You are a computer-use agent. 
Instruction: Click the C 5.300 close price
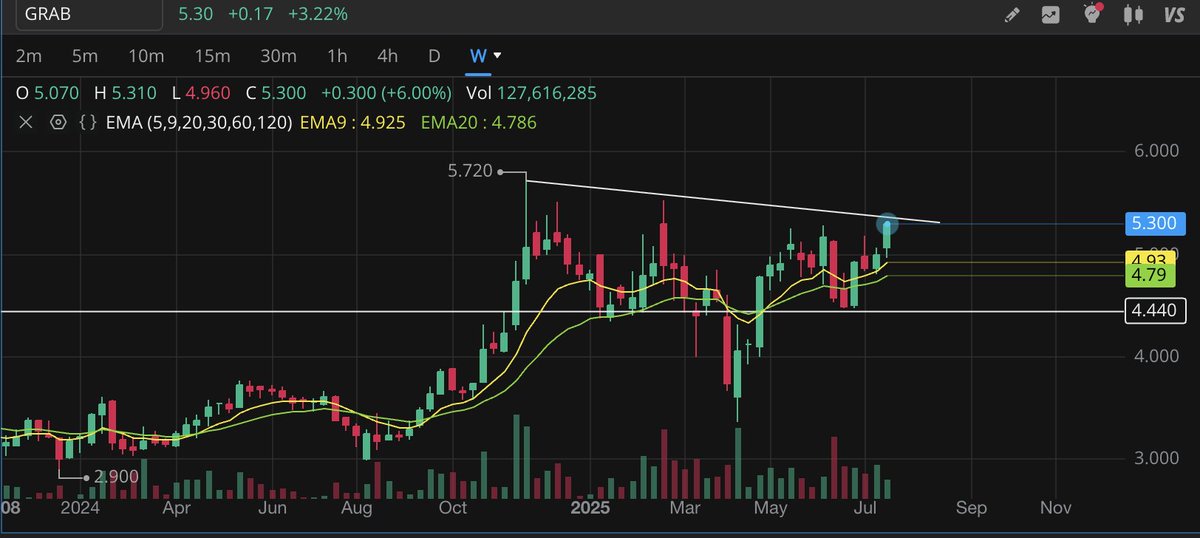[276, 93]
